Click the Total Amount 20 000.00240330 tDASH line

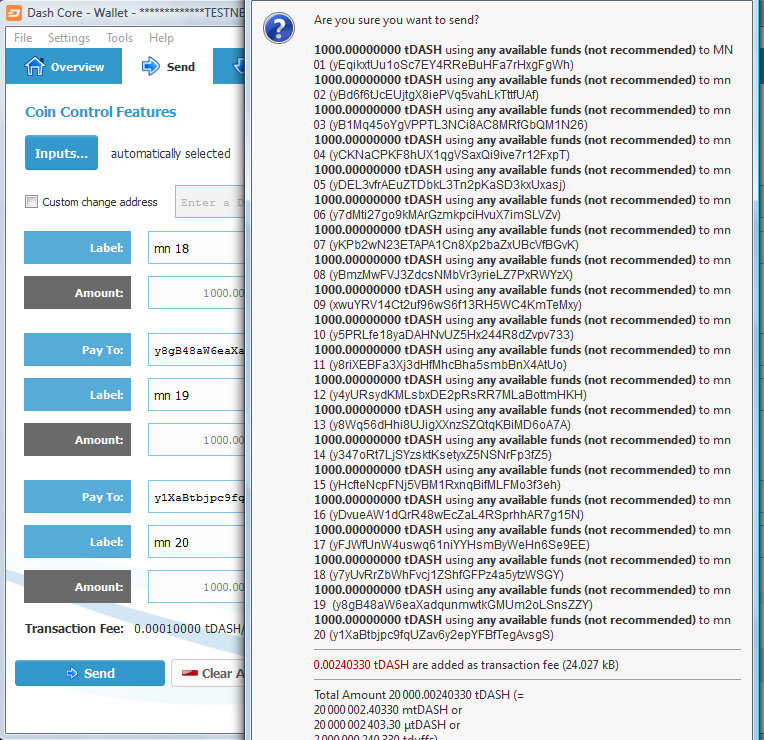(x=419, y=695)
